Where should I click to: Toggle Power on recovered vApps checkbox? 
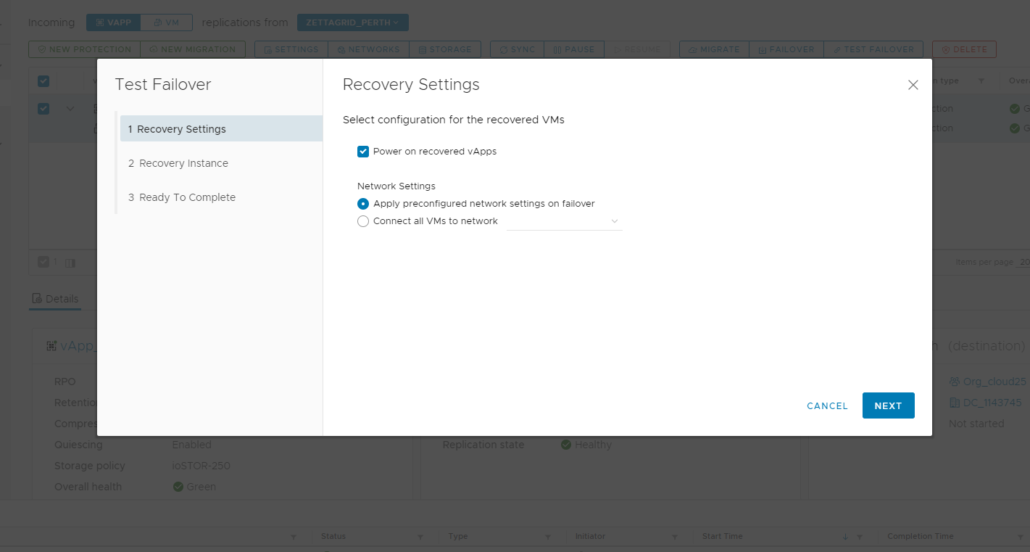point(363,152)
